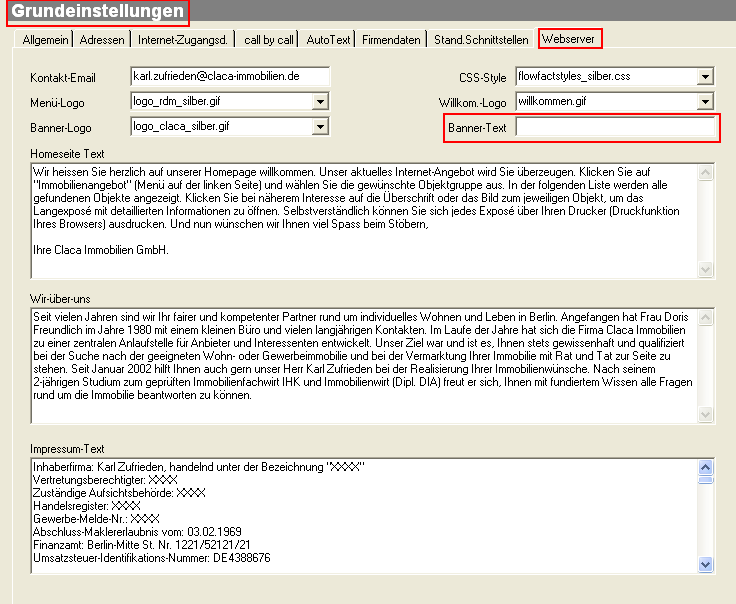This screenshot has width=736, height=604.
Task: Click the 'Finanzamt: Berlin-Mitte' line
Action: 142,545
